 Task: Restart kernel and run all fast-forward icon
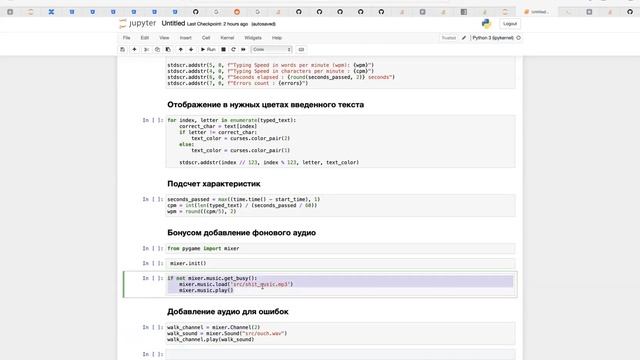click(243, 49)
